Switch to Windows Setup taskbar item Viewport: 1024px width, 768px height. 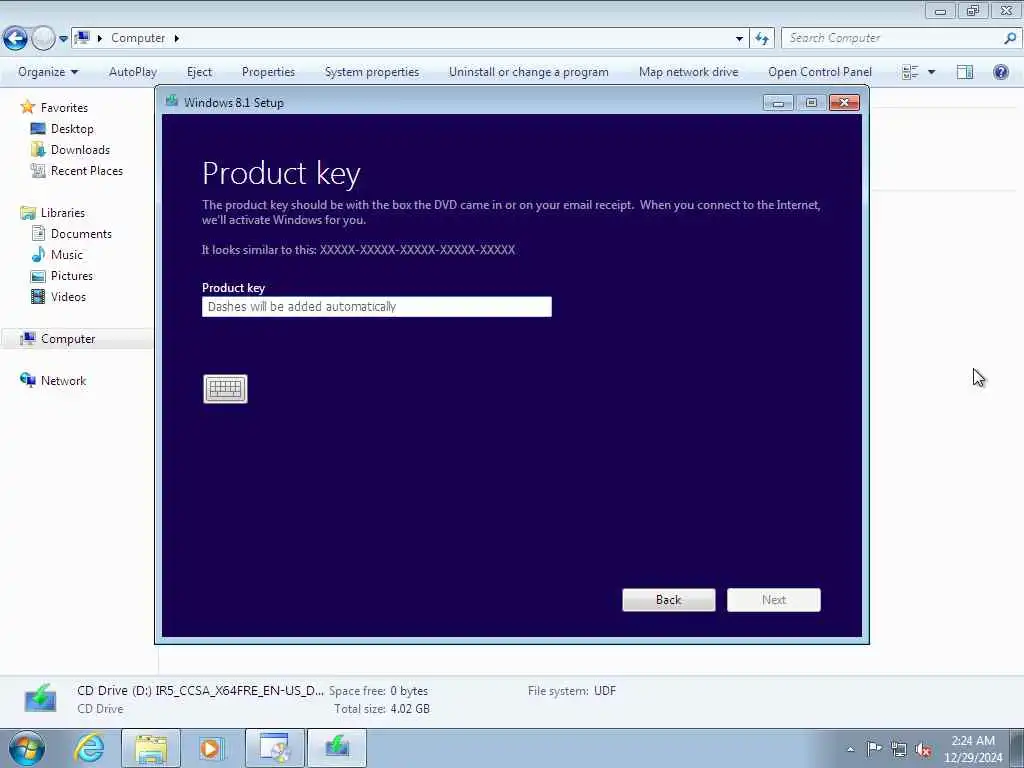click(337, 748)
